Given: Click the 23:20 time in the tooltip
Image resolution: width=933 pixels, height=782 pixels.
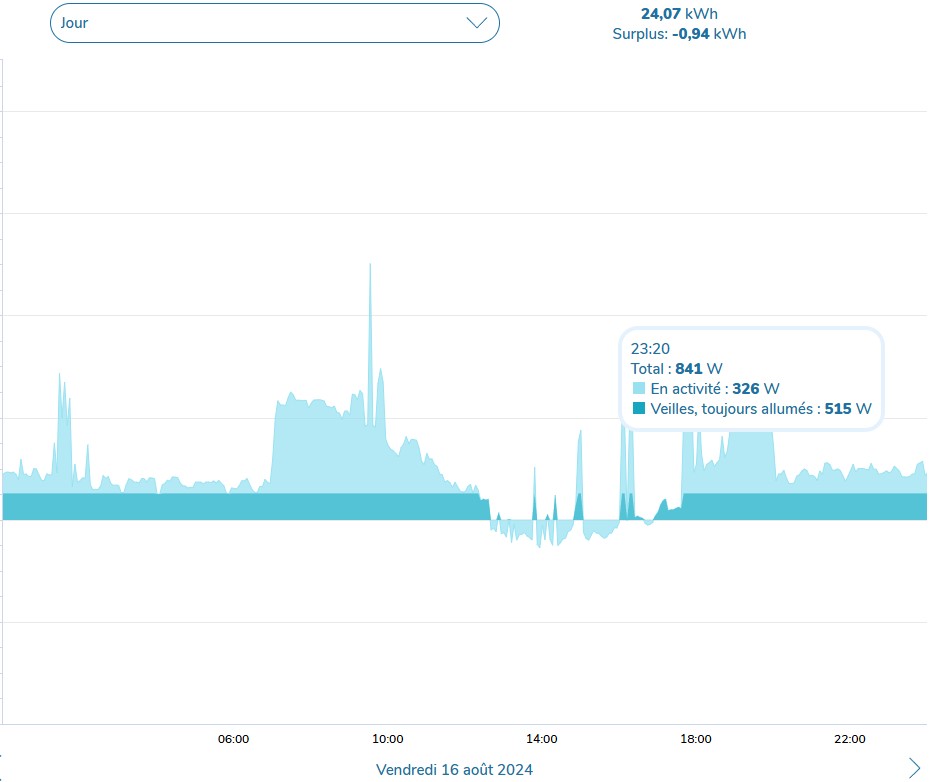Looking at the screenshot, I should pos(650,349).
